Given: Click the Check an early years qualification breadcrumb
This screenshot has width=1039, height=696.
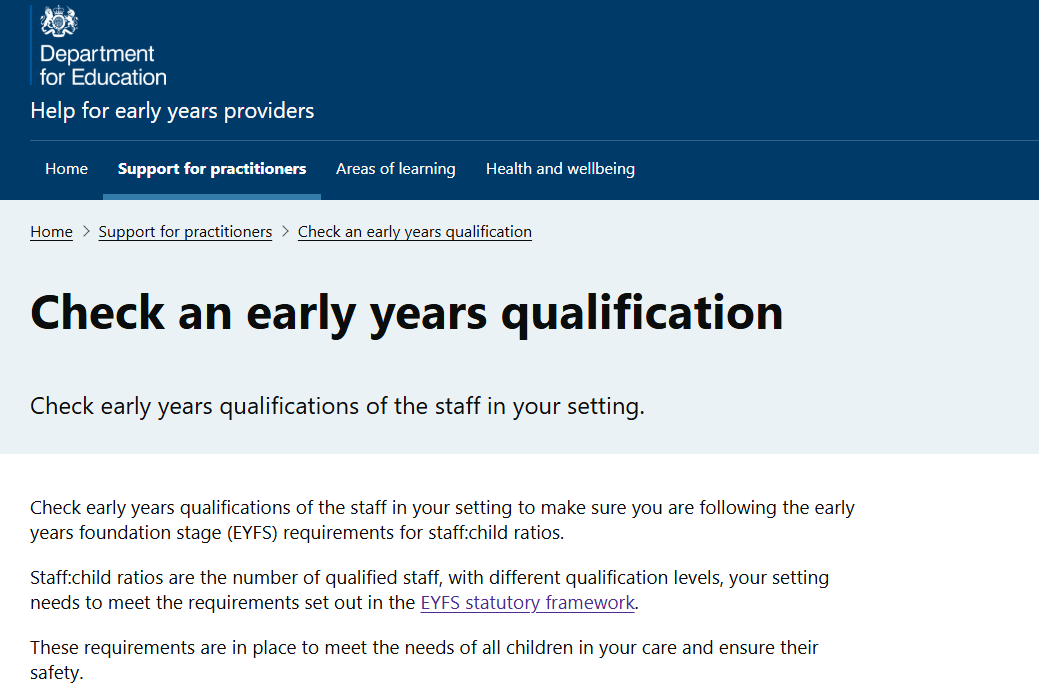Looking at the screenshot, I should click(415, 232).
